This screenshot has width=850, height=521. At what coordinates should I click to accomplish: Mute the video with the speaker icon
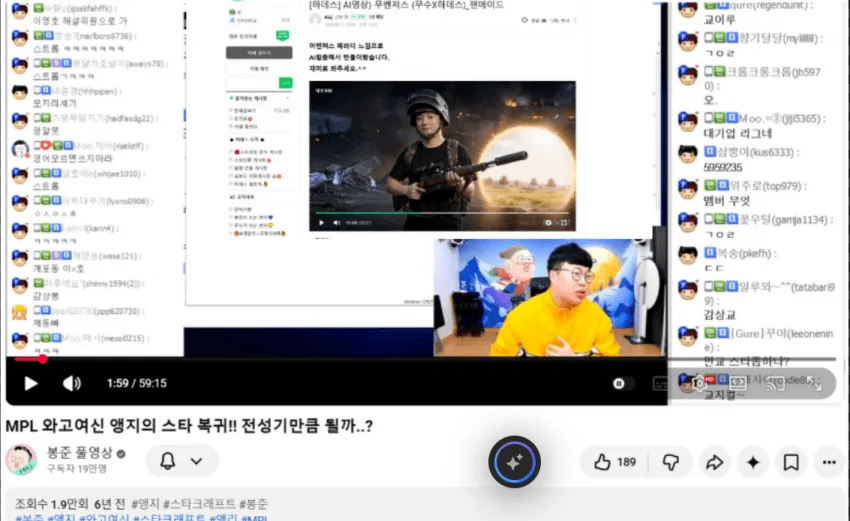pos(72,383)
